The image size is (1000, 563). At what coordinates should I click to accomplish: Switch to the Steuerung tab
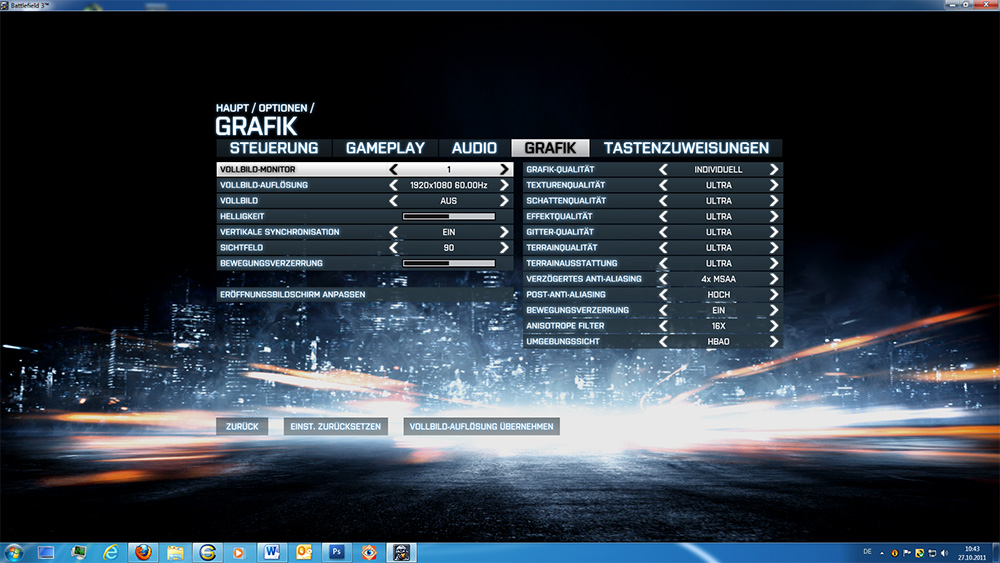(x=274, y=148)
